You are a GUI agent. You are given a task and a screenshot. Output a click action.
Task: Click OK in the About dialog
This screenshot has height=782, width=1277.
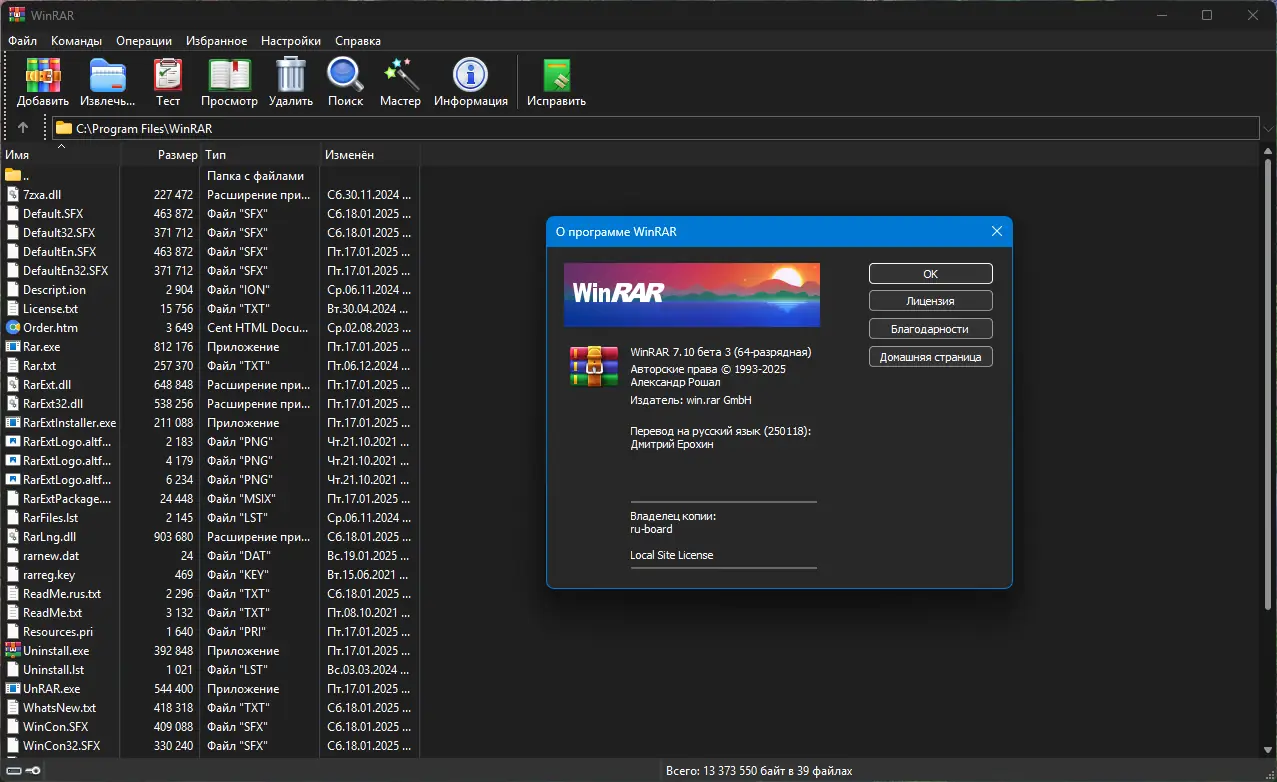tap(930, 273)
